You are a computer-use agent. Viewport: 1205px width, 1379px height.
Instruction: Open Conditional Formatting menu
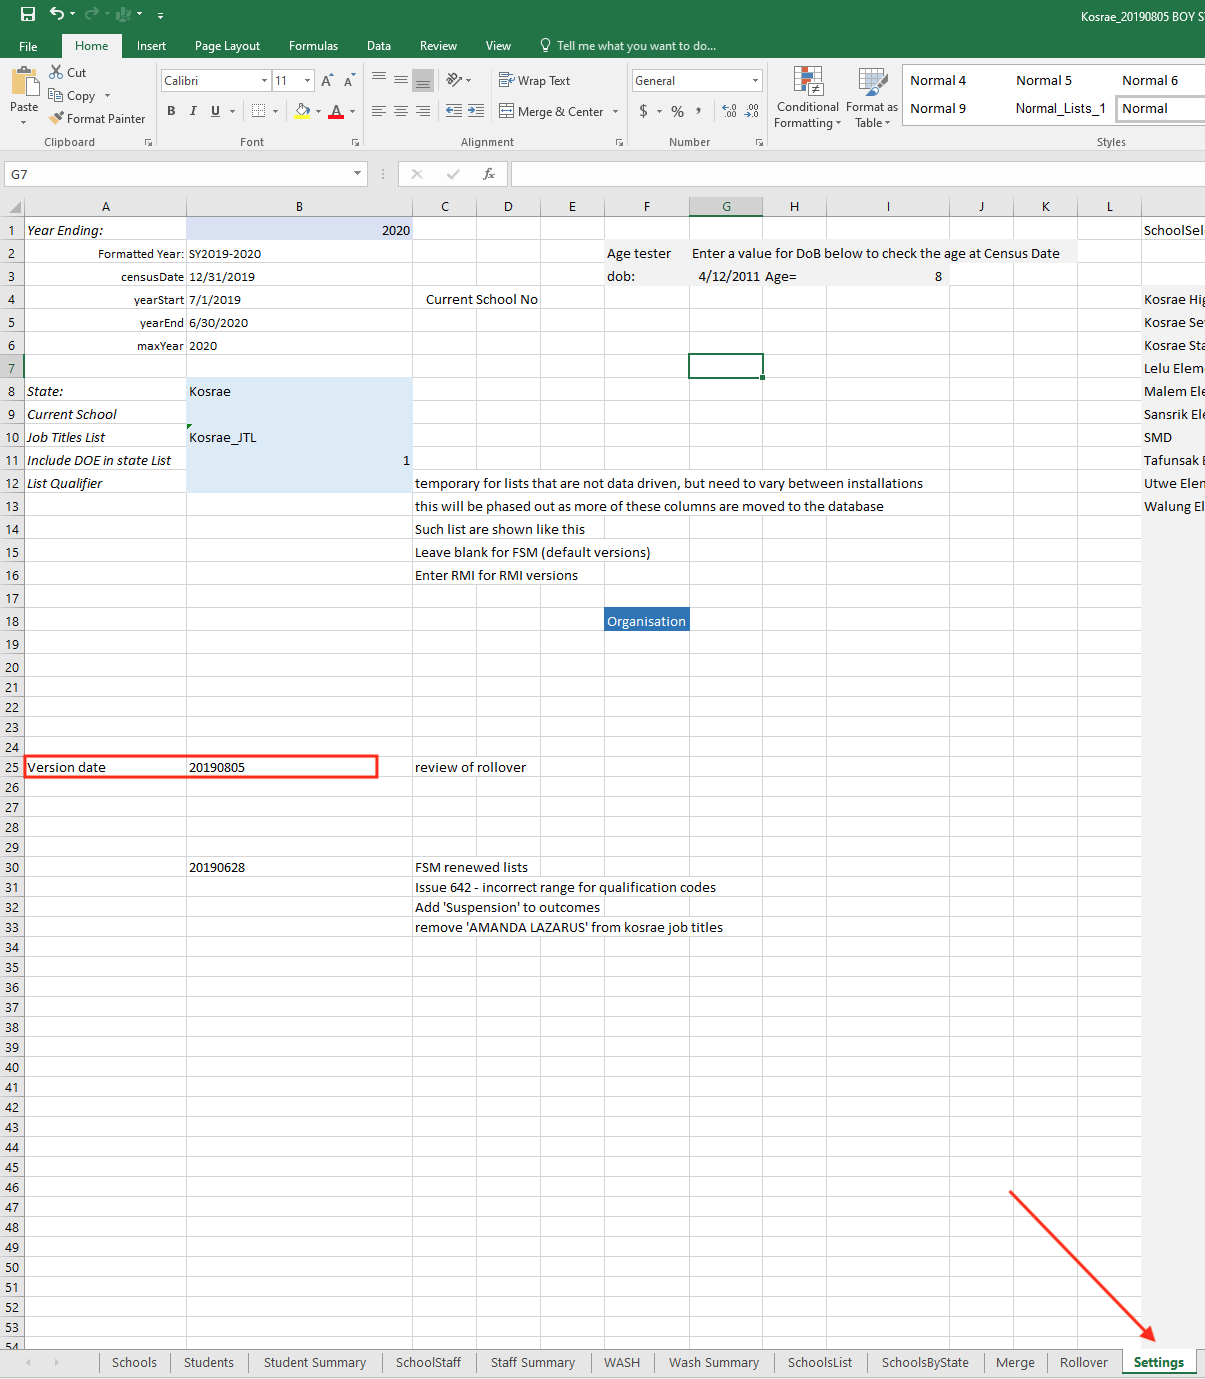pos(807,98)
